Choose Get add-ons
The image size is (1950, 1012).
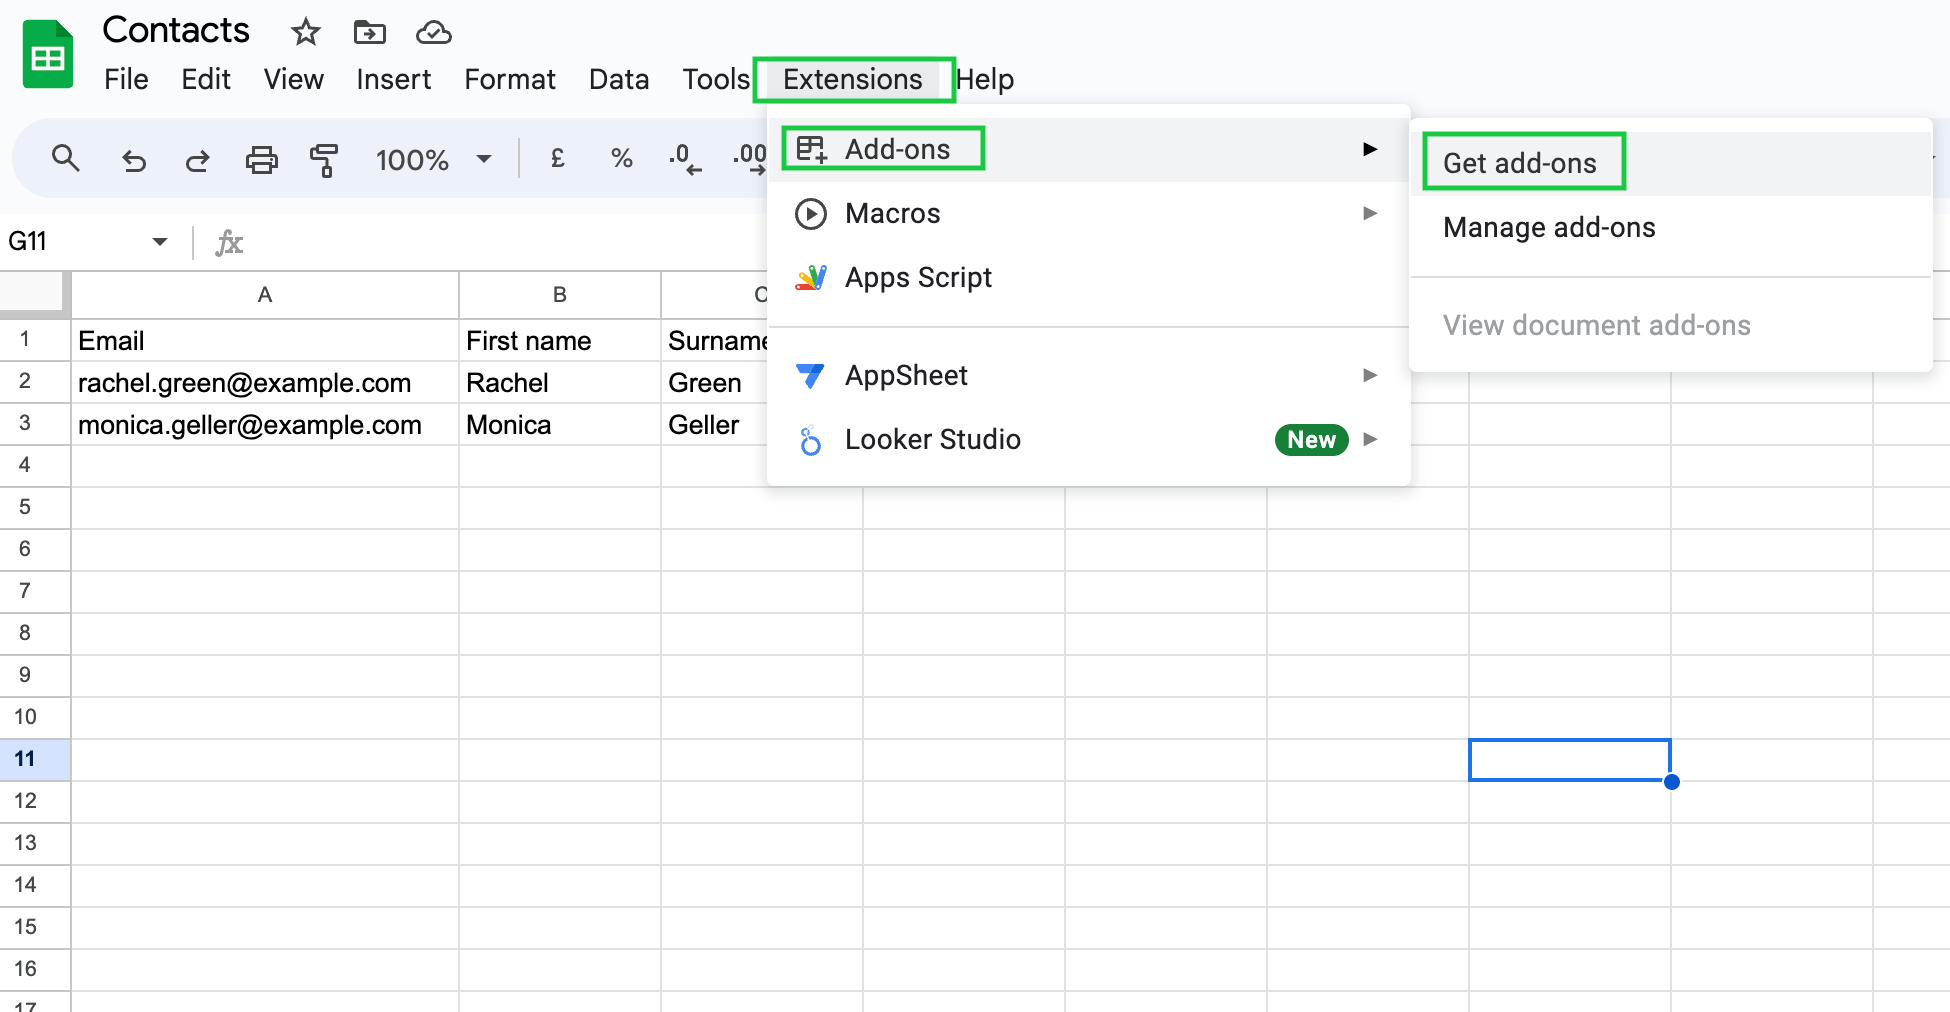pyautogui.click(x=1670, y=163)
